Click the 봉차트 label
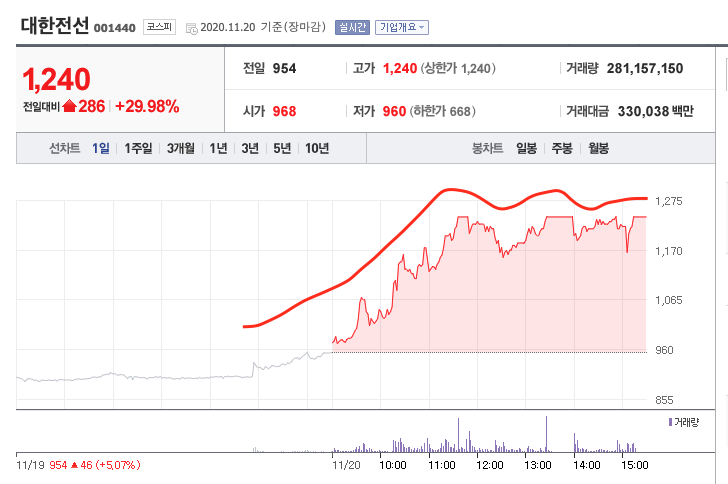This screenshot has height=484, width=728. click(x=488, y=148)
